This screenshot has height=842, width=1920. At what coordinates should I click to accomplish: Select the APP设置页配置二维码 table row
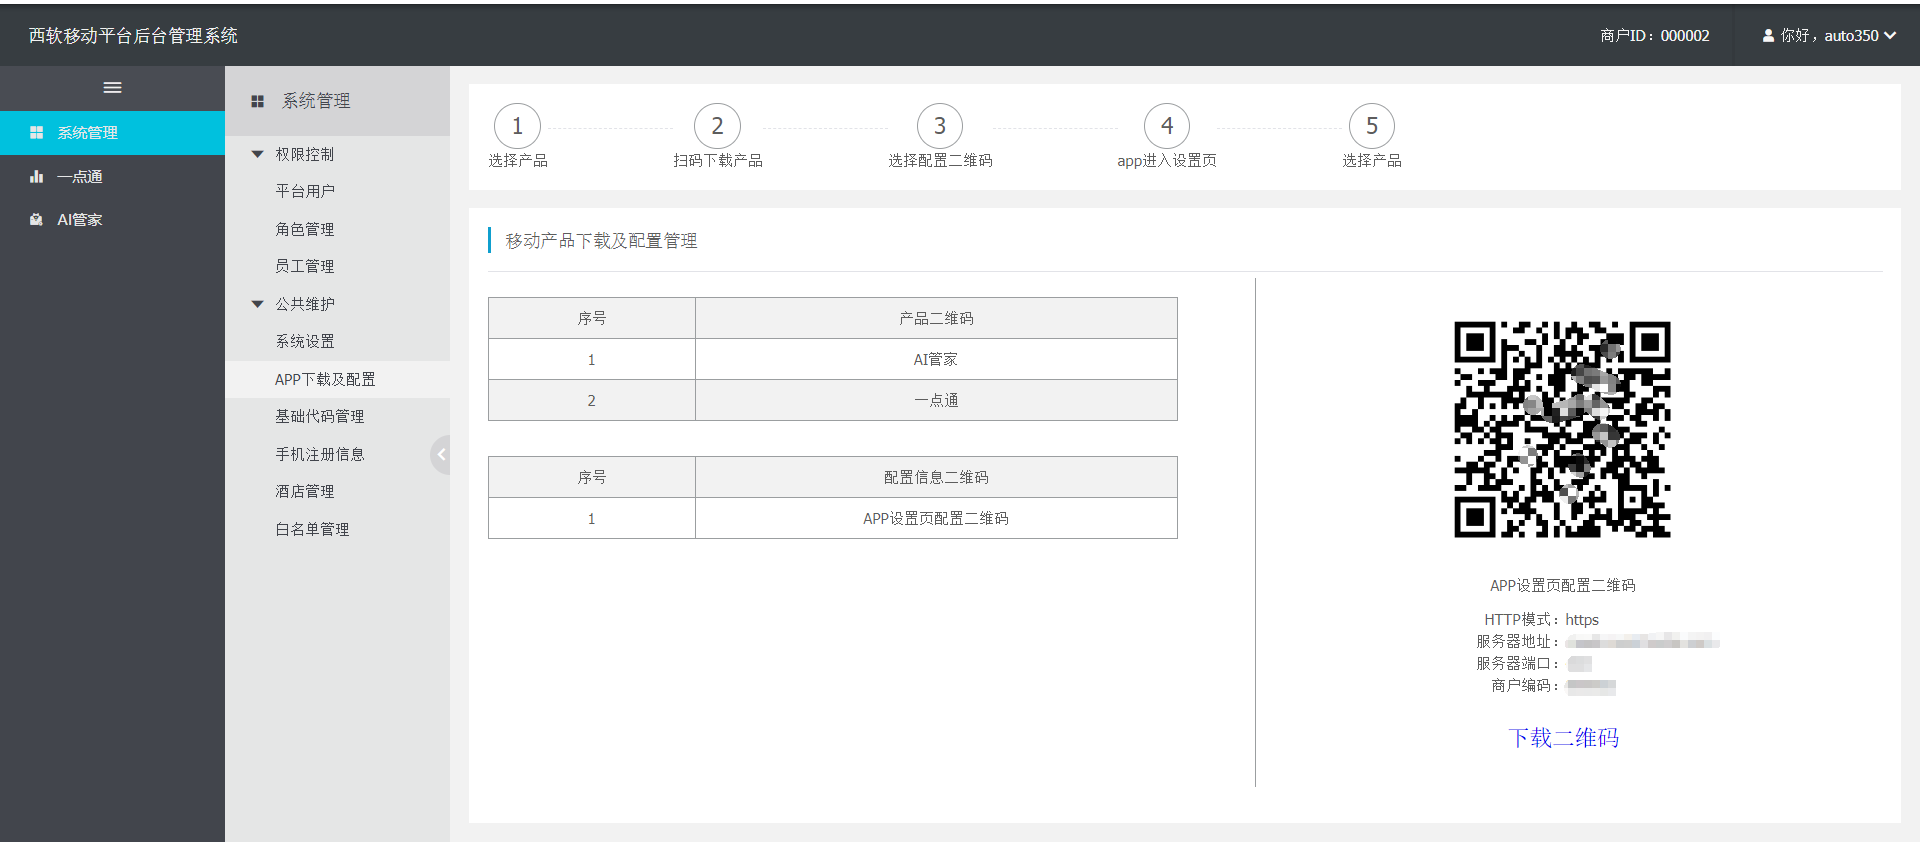pos(833,519)
